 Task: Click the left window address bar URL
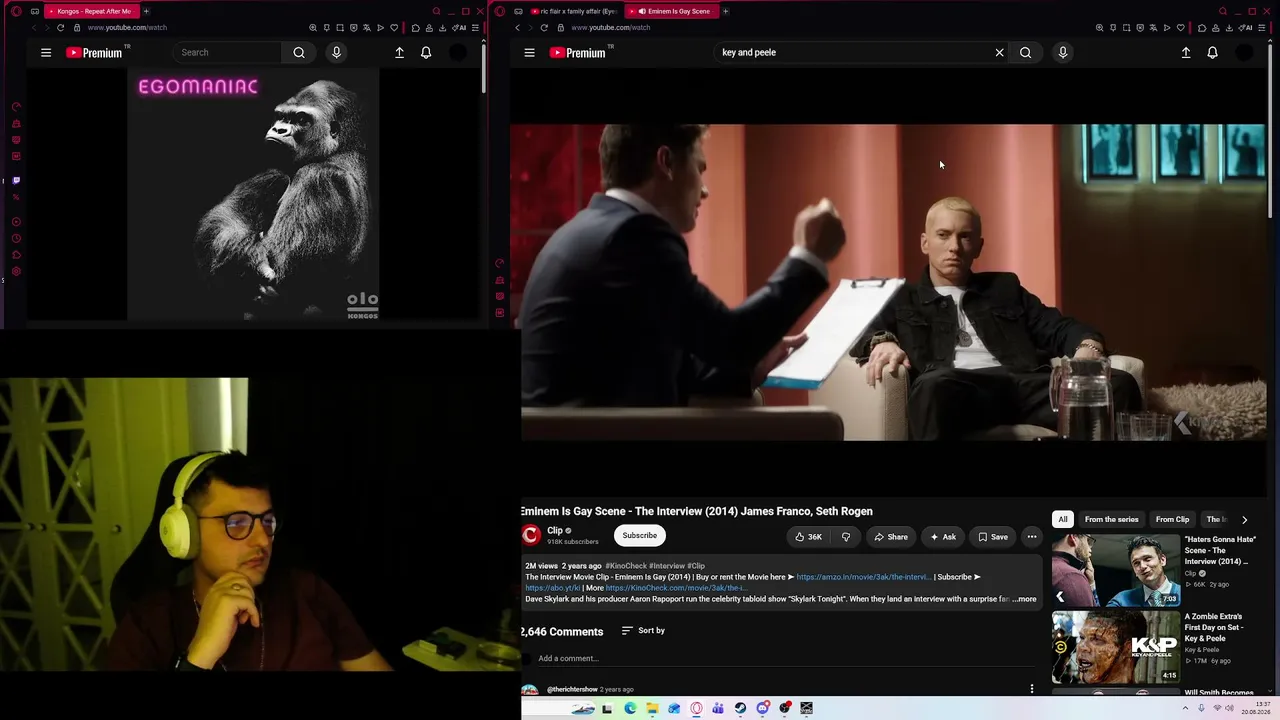[127, 27]
